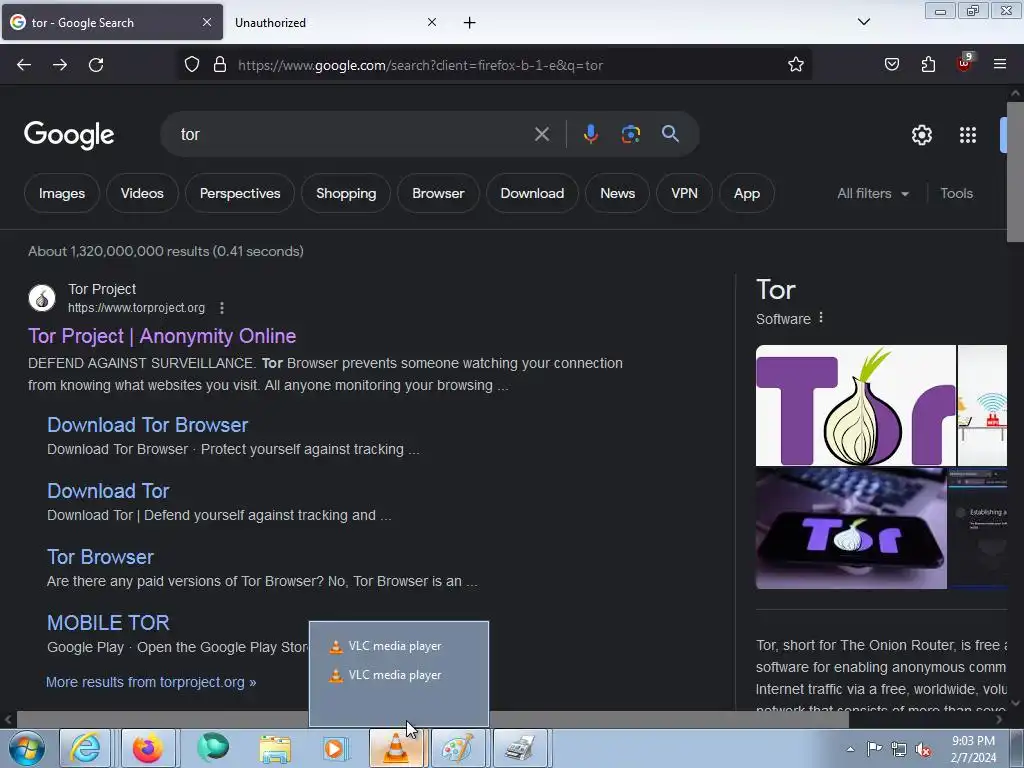The image size is (1024, 768).
Task: Go back with the browser back arrow
Action: tap(24, 65)
